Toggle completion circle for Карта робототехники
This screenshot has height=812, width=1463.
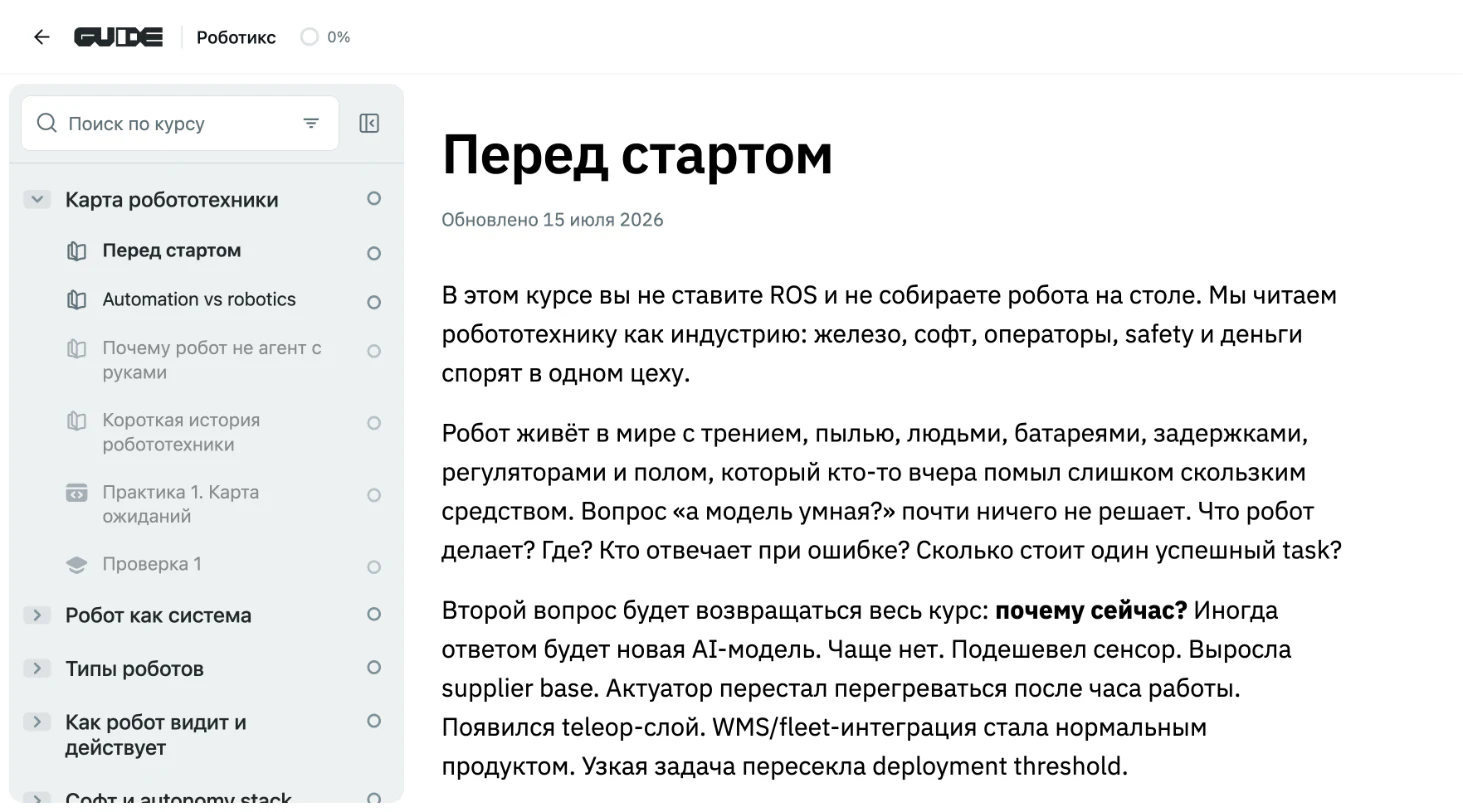(x=374, y=199)
